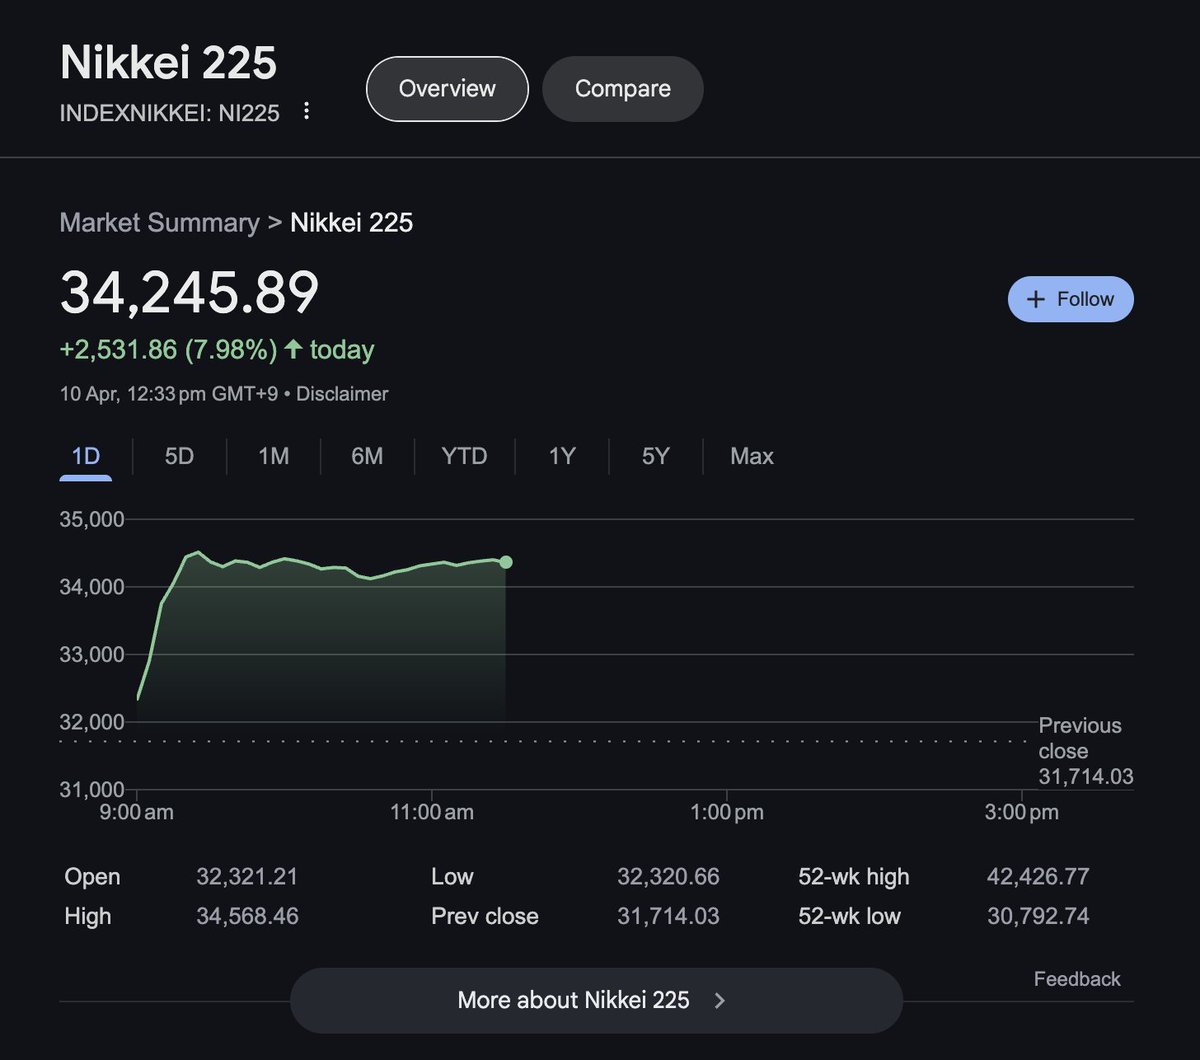Image resolution: width=1200 pixels, height=1060 pixels.
Task: Click the plus icon on Follow button
Action: [x=1036, y=299]
